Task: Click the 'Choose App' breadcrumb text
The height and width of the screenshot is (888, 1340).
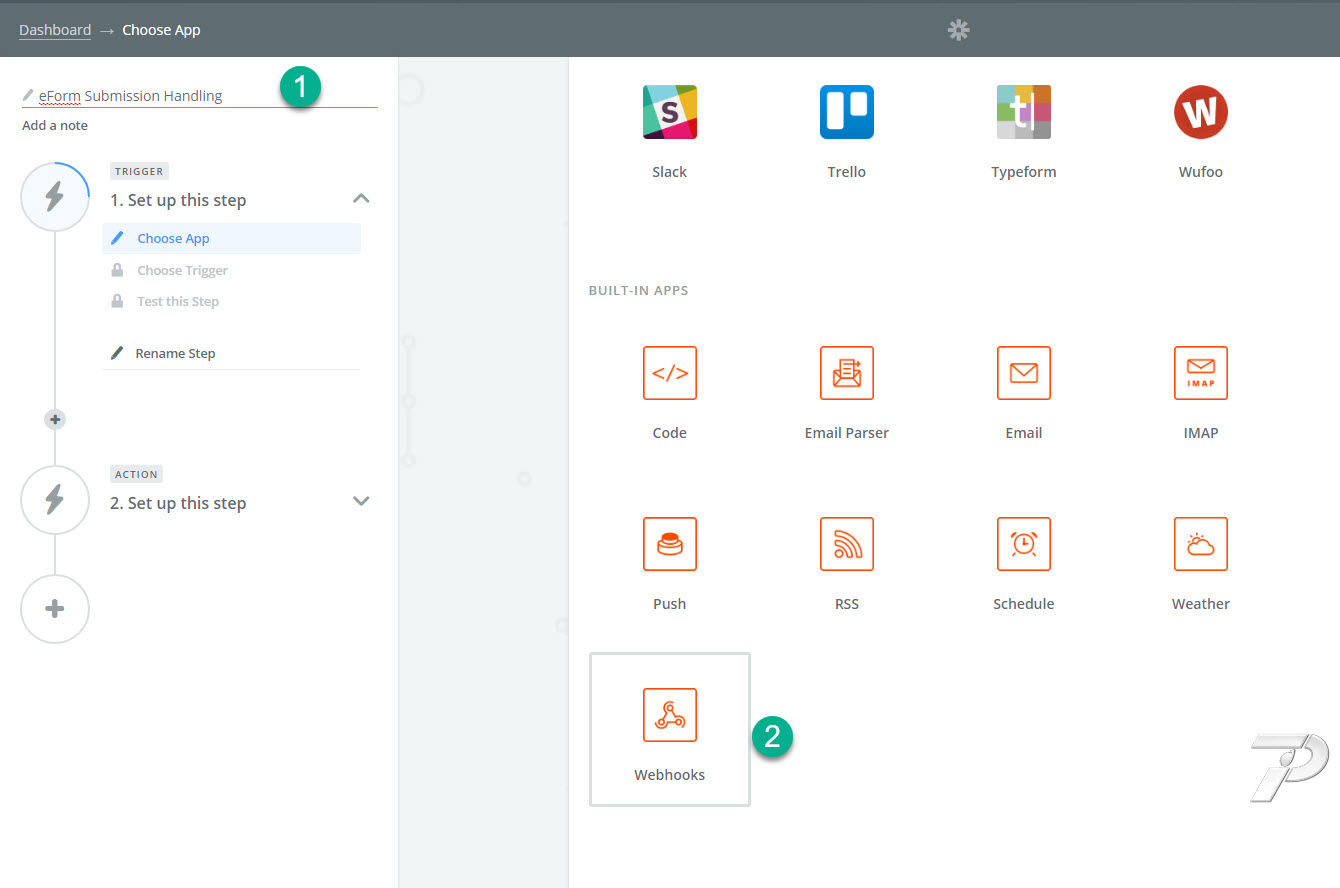Action: 161,30
